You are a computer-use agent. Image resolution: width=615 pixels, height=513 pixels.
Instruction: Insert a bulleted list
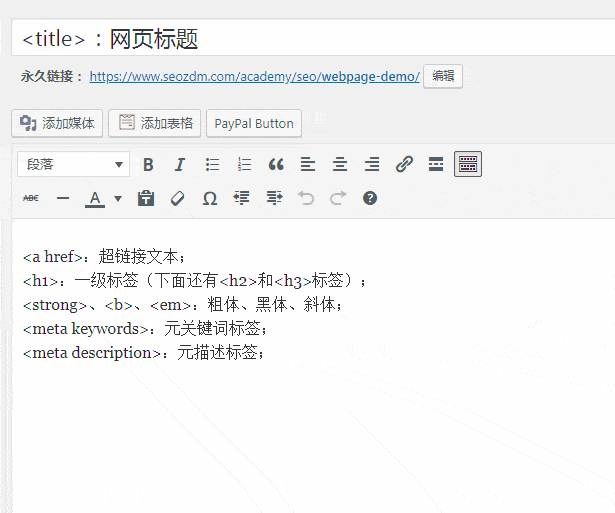pyautogui.click(x=212, y=164)
